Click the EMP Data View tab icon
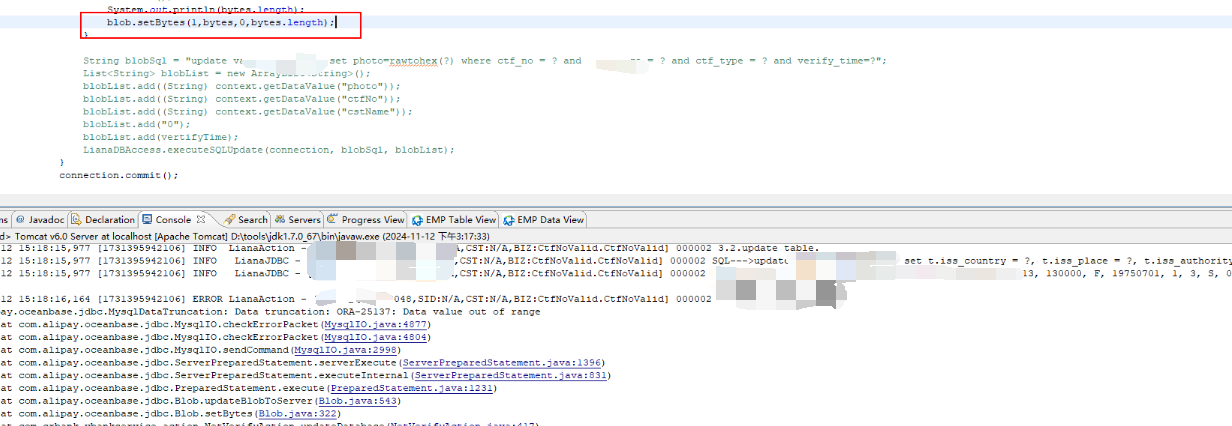Viewport: 1232px width, 426px height. (x=509, y=220)
